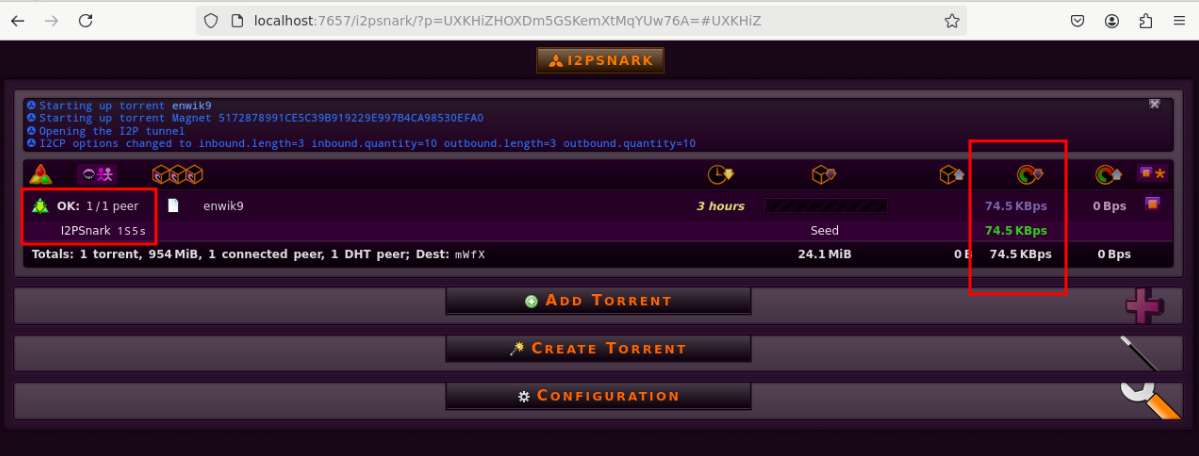The width and height of the screenshot is (1199, 456).
Task: Click the 'Starting up torrent enwik9' log line
Action: coord(125,106)
